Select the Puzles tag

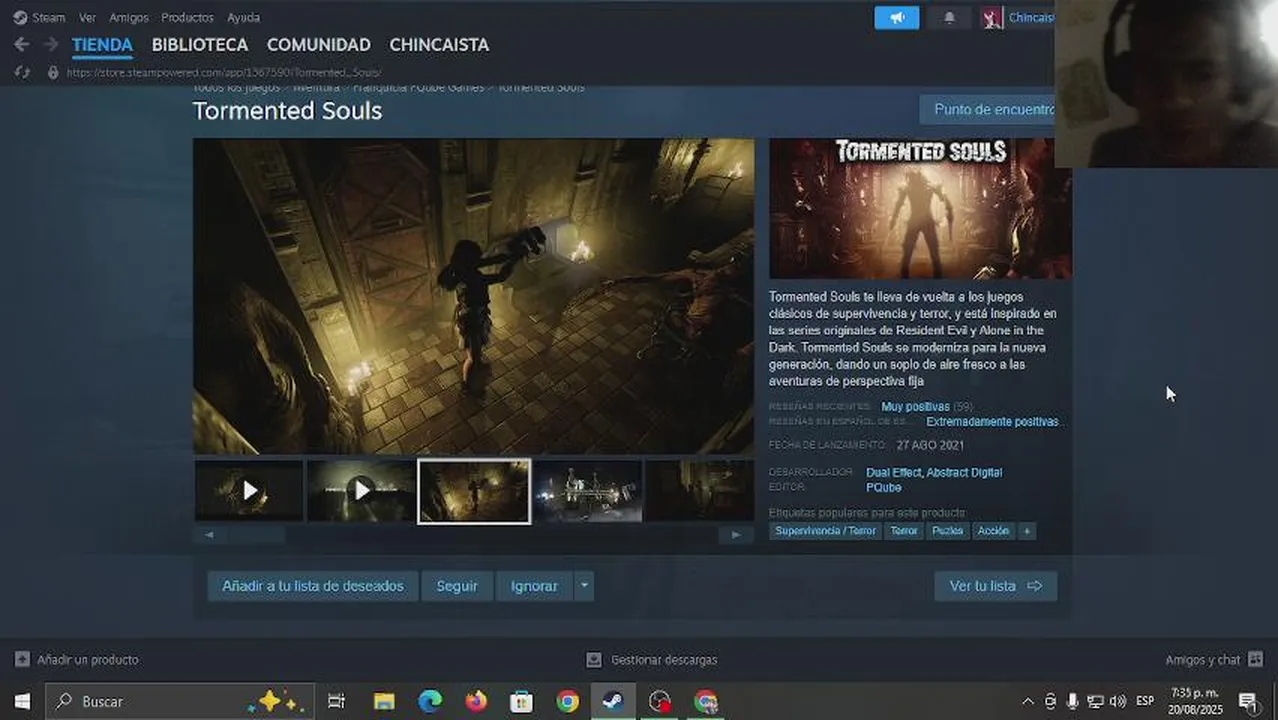948,531
